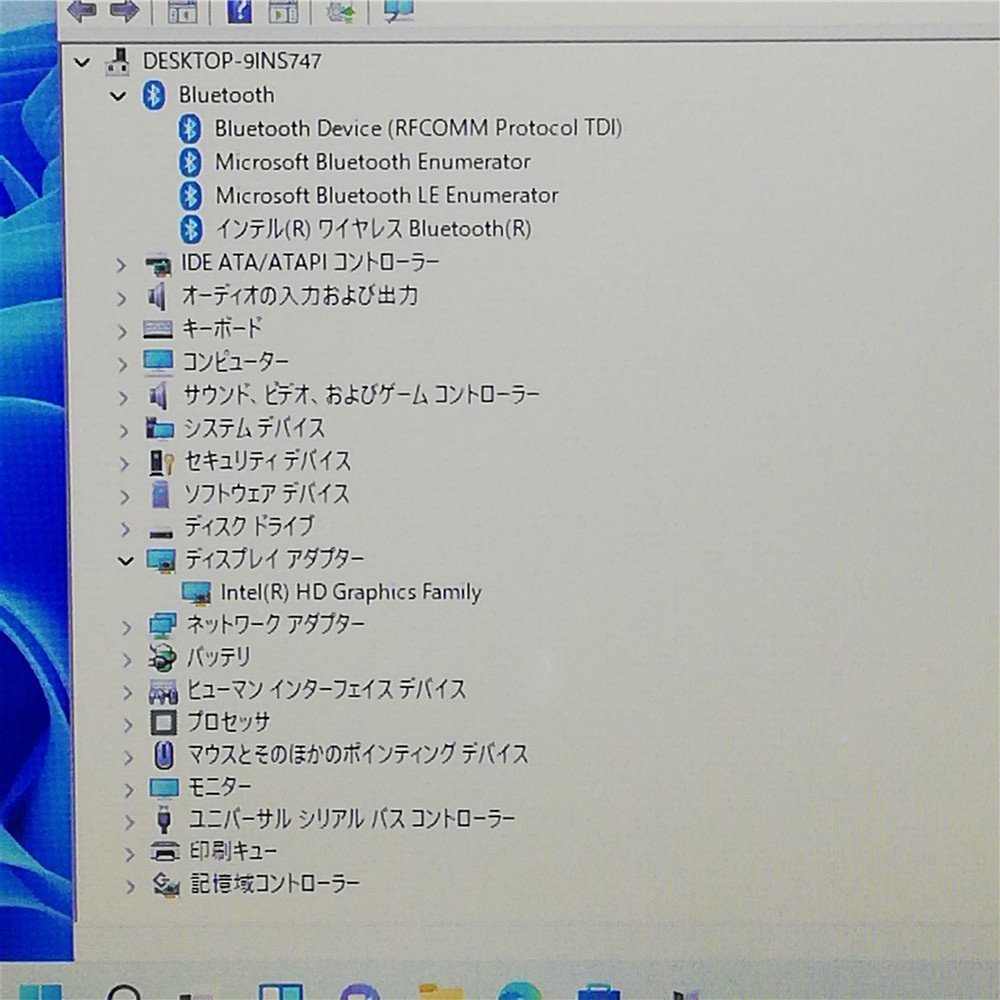This screenshot has height=1000, width=1000.
Task: Expand 記憶域コントローラー
Action: point(131,886)
